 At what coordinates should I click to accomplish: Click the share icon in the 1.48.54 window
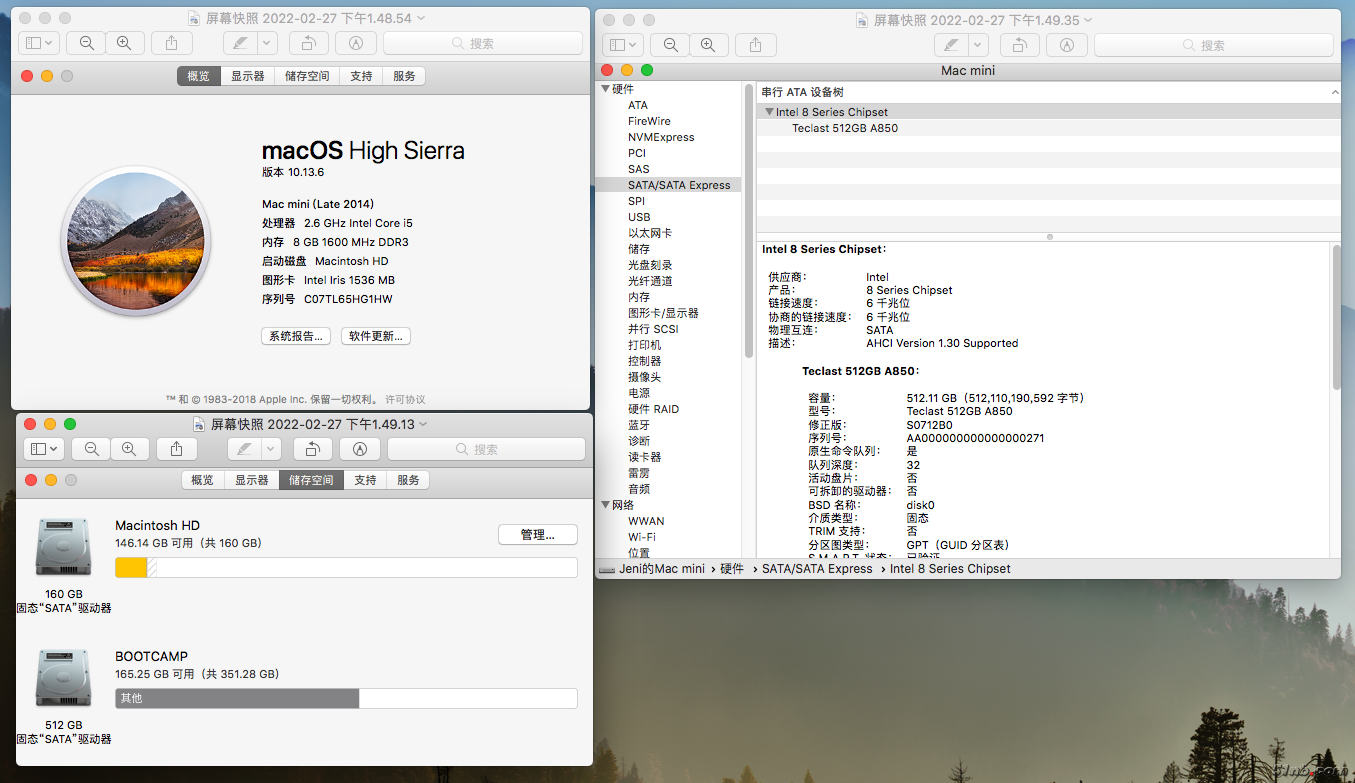(x=171, y=43)
